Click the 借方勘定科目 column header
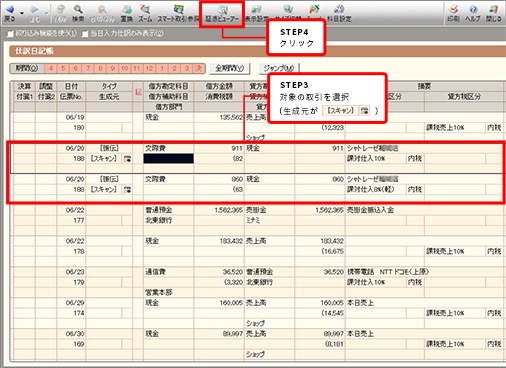 (168, 86)
